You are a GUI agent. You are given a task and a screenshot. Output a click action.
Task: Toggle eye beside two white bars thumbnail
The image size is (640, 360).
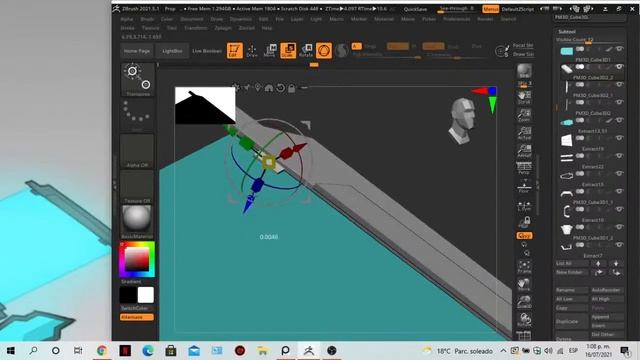coord(619,156)
